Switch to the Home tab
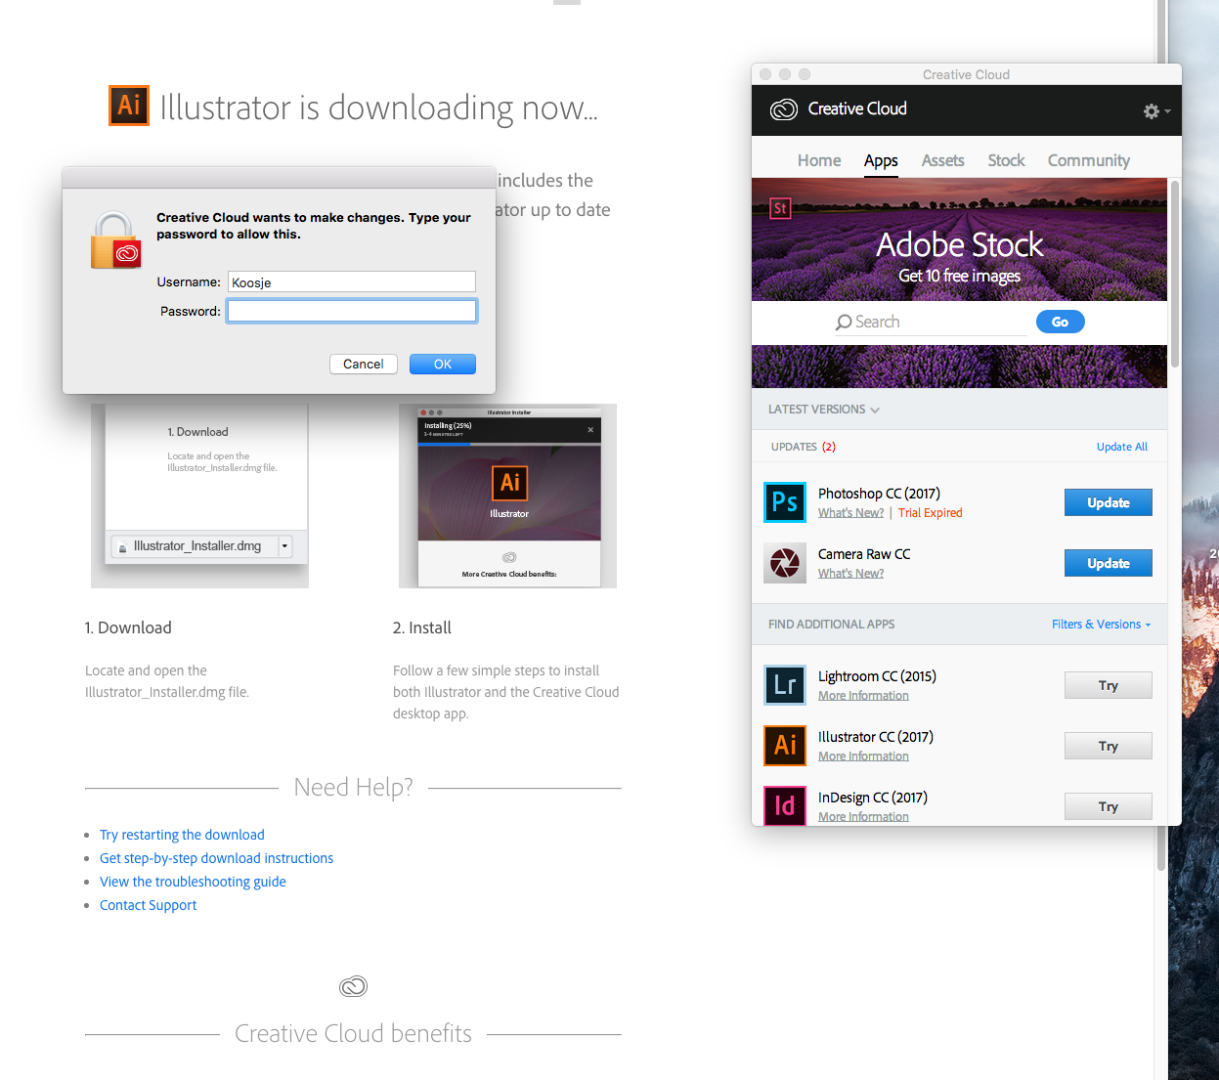Image resolution: width=1219 pixels, height=1080 pixels. 819,160
